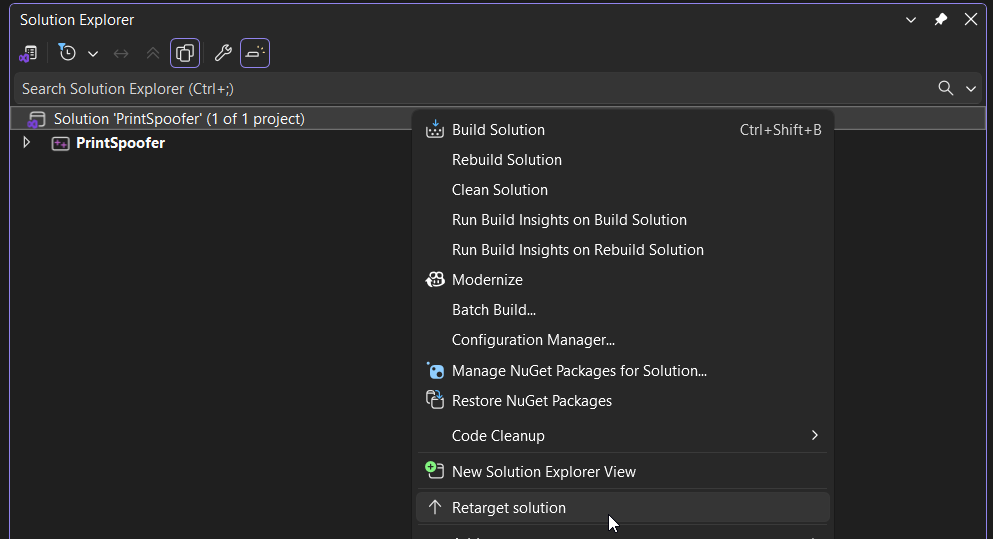Click Sync with Active Document arrows icon
This screenshot has width=993, height=539.
[x=120, y=54]
